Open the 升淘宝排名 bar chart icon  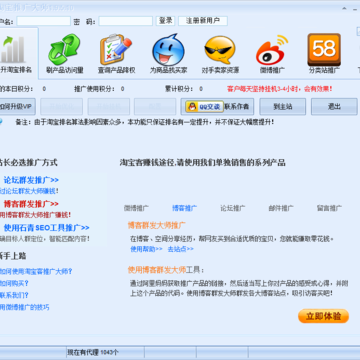click(13, 49)
